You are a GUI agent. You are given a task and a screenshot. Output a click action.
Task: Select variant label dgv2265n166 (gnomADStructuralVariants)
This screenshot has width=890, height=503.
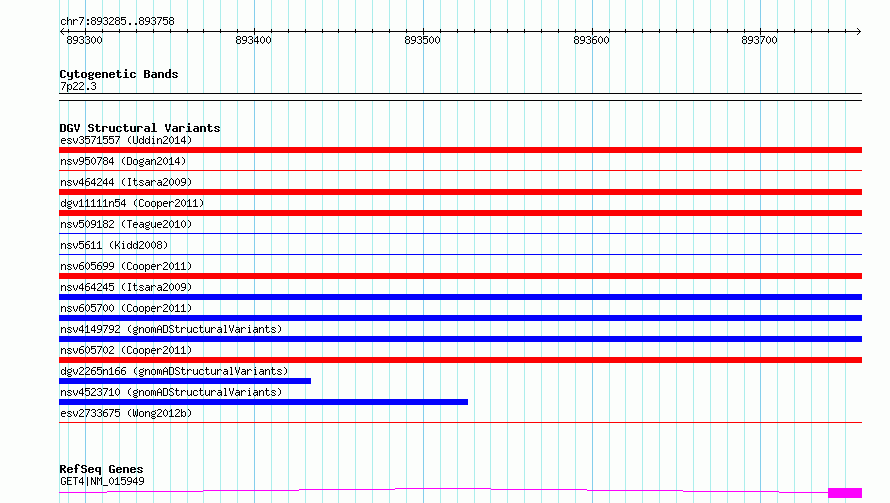(x=174, y=371)
